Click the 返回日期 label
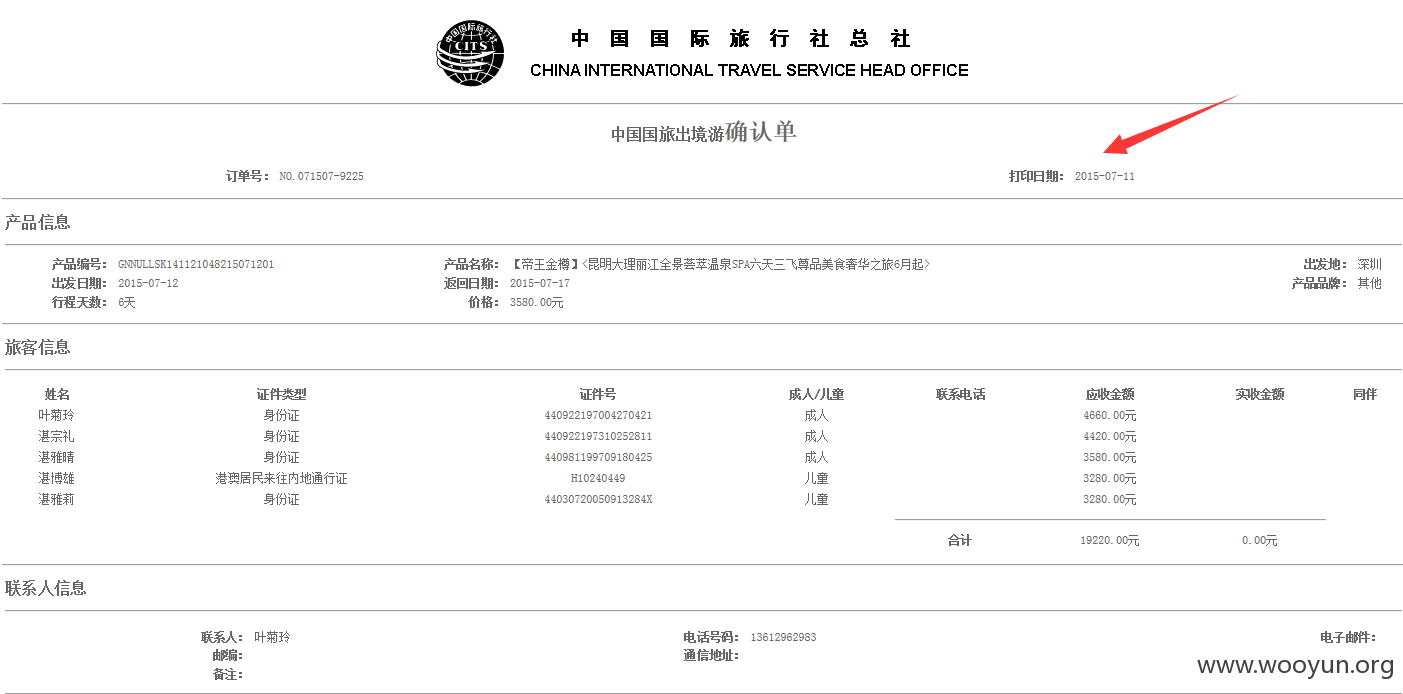This screenshot has height=694, width=1403. (472, 283)
